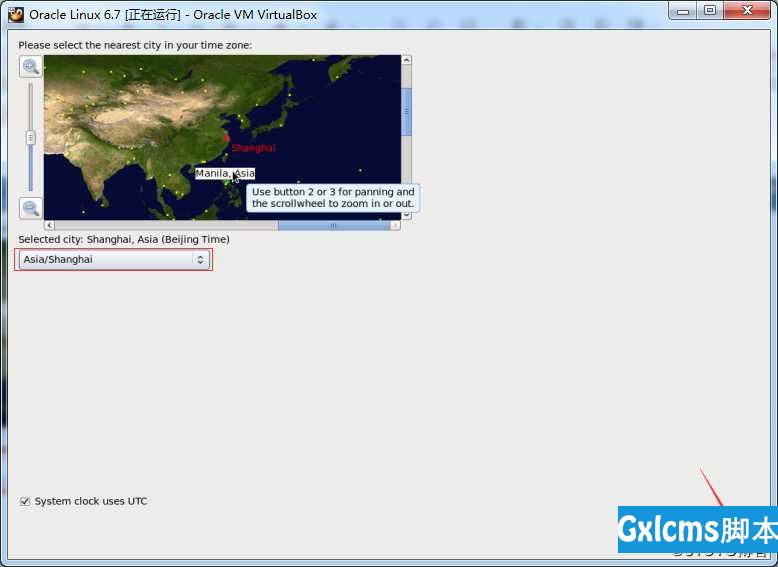Click the VirtualBox window title icon
This screenshot has width=778, height=567.
pos(16,14)
